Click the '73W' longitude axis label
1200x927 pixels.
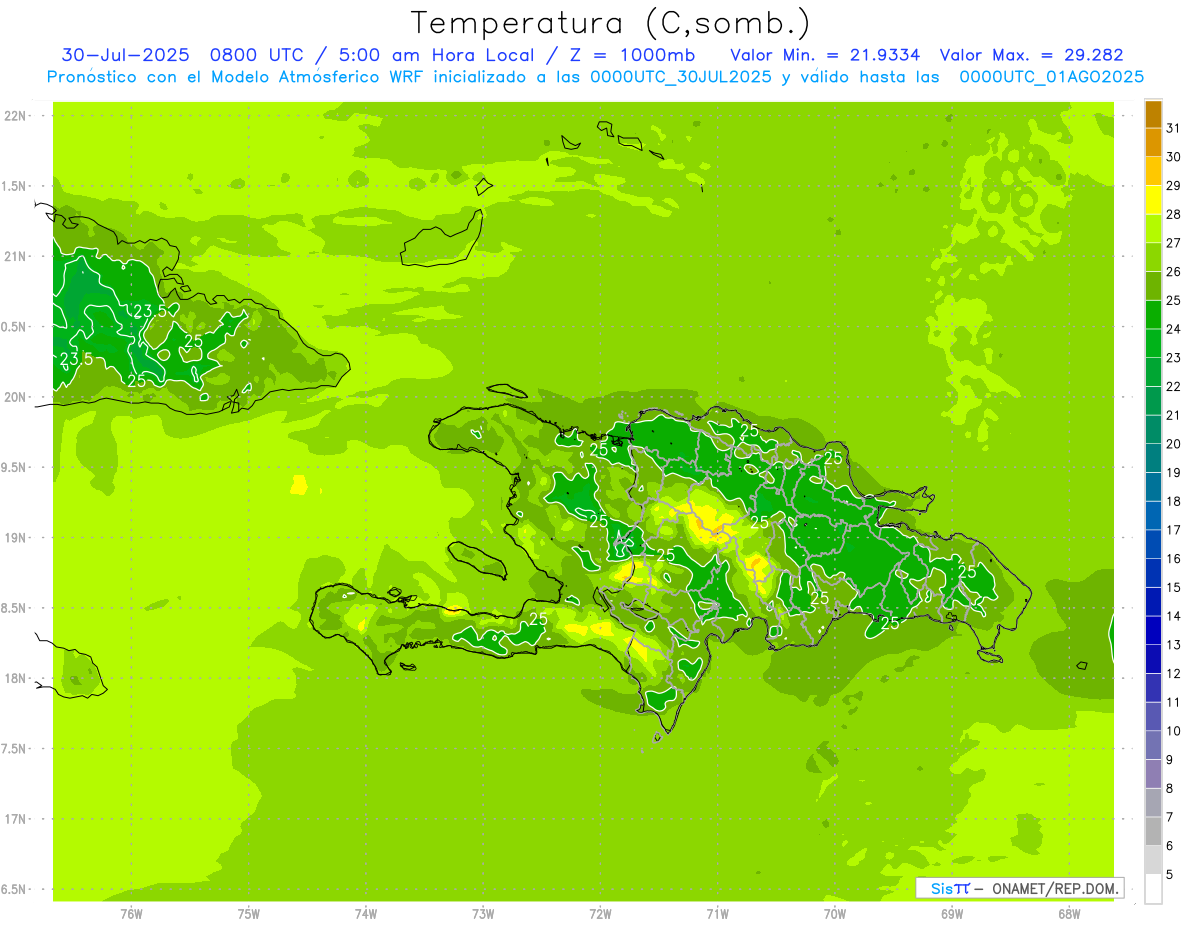(482, 913)
